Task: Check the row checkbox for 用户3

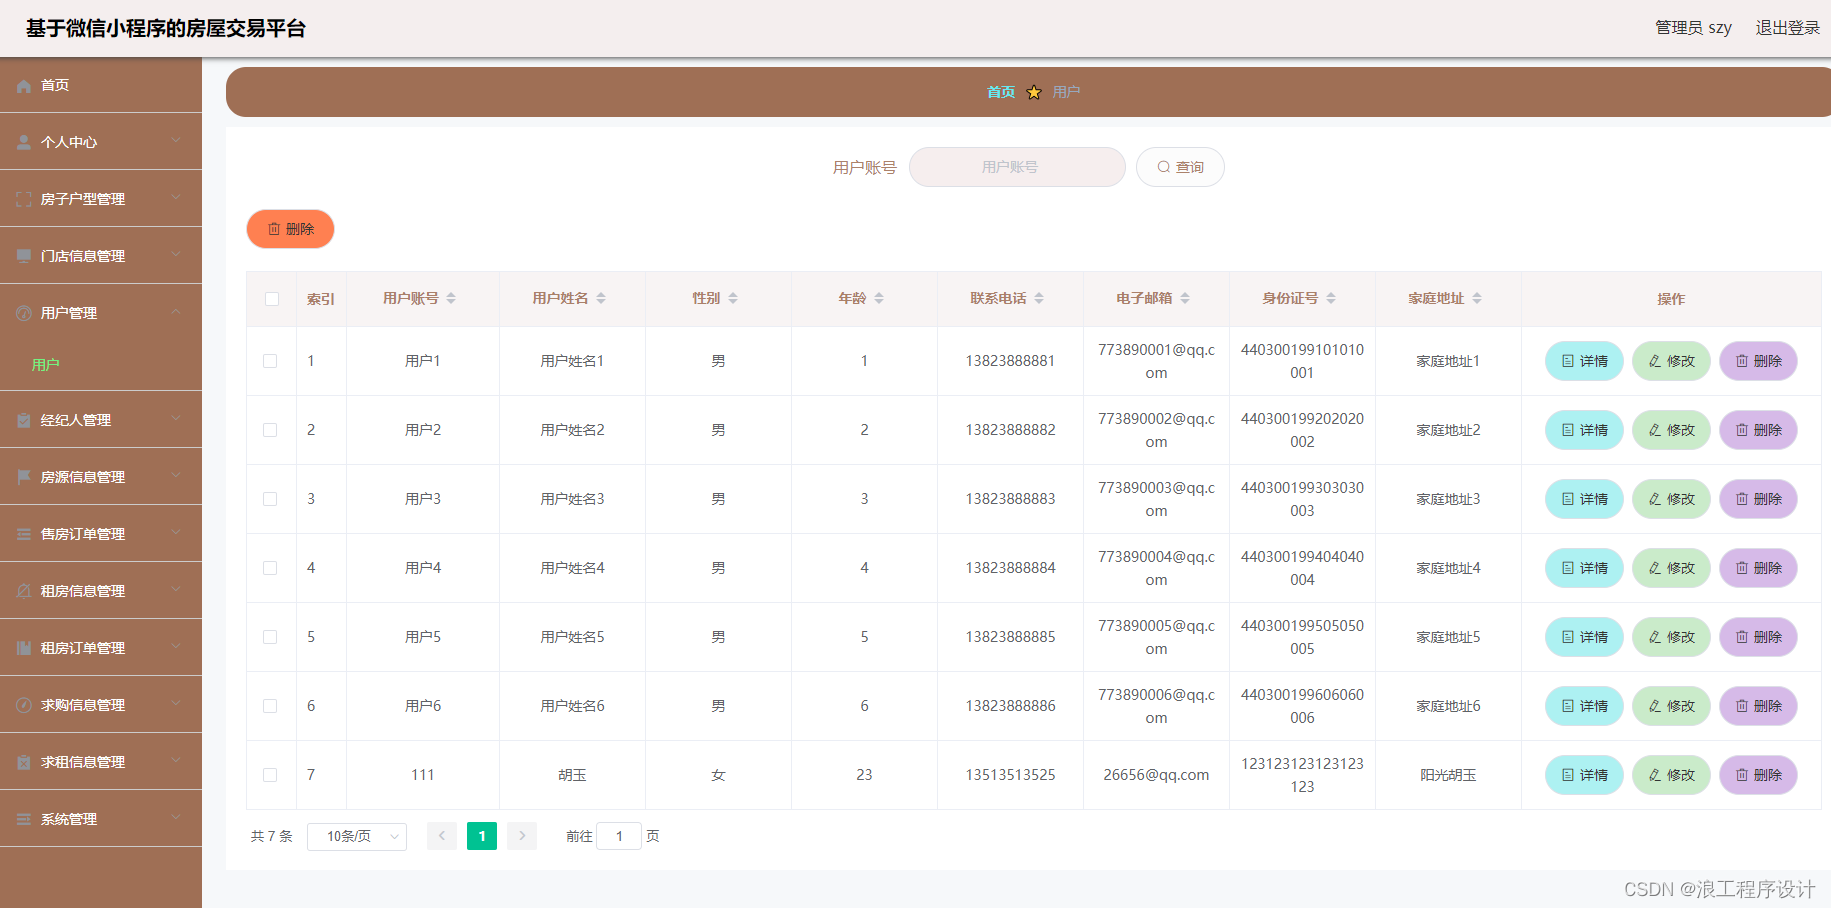Action: [270, 499]
